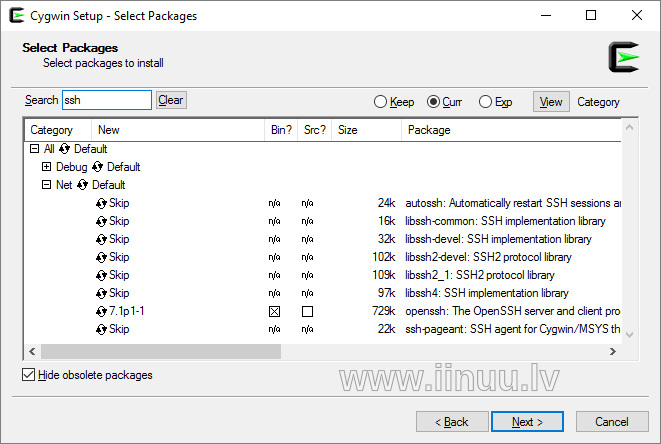This screenshot has height=444, width=661.
Task: Click the horizontal scrollbar thumb
Action: click(161, 351)
